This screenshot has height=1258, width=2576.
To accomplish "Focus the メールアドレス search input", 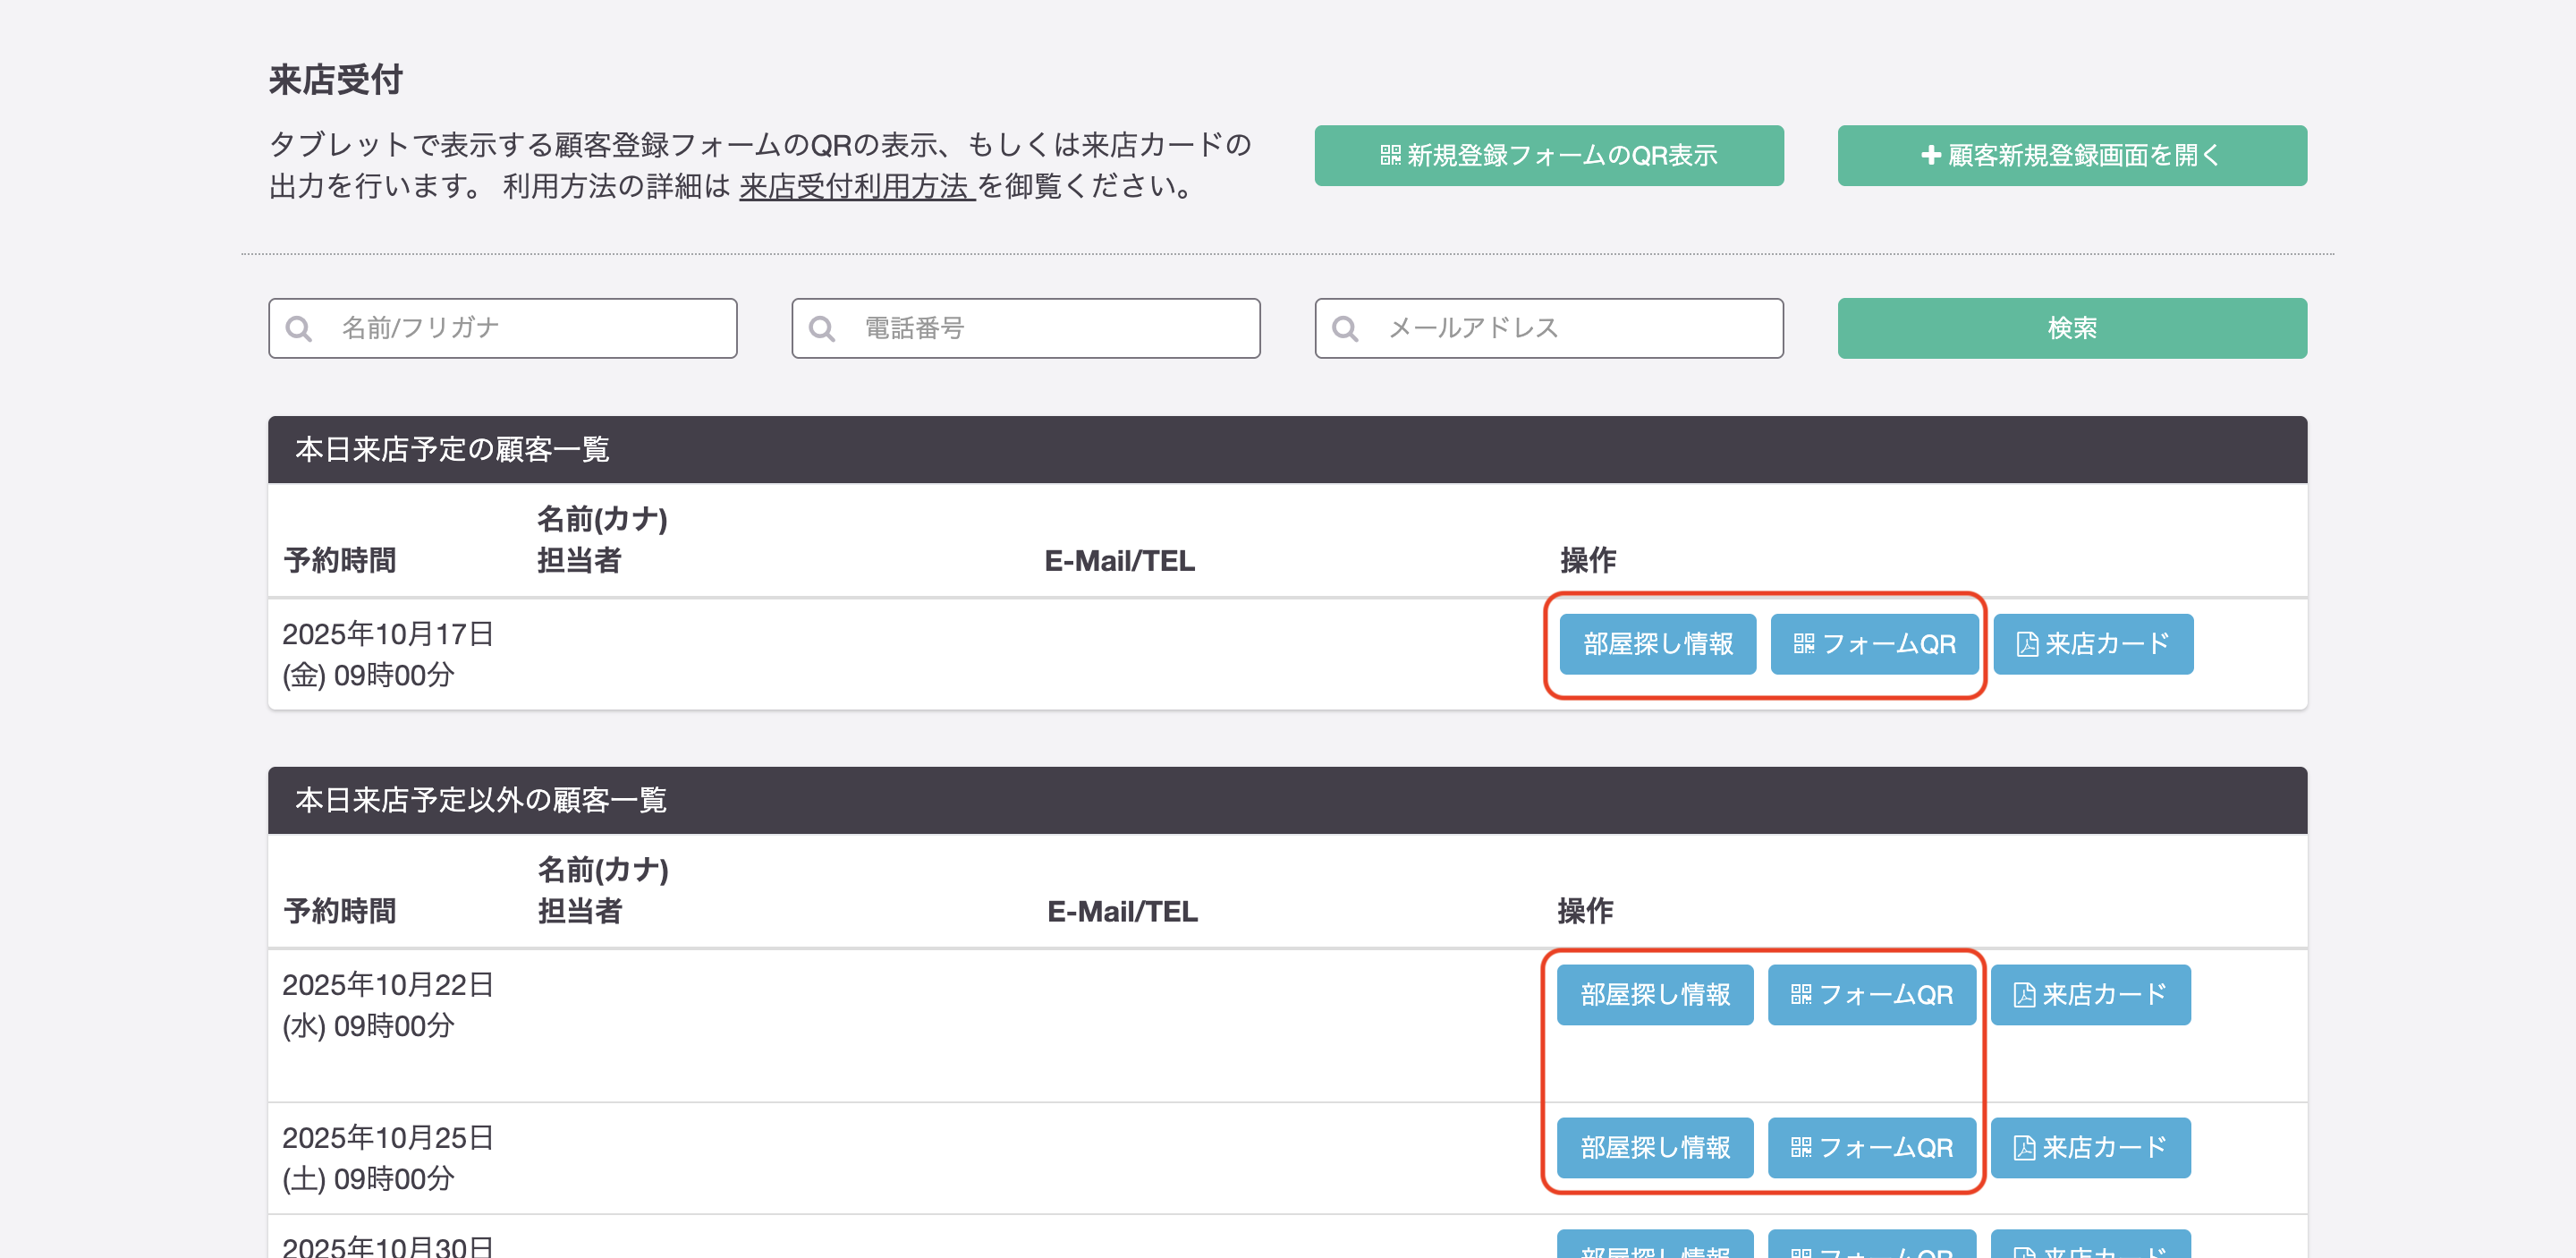I will click(x=1549, y=328).
